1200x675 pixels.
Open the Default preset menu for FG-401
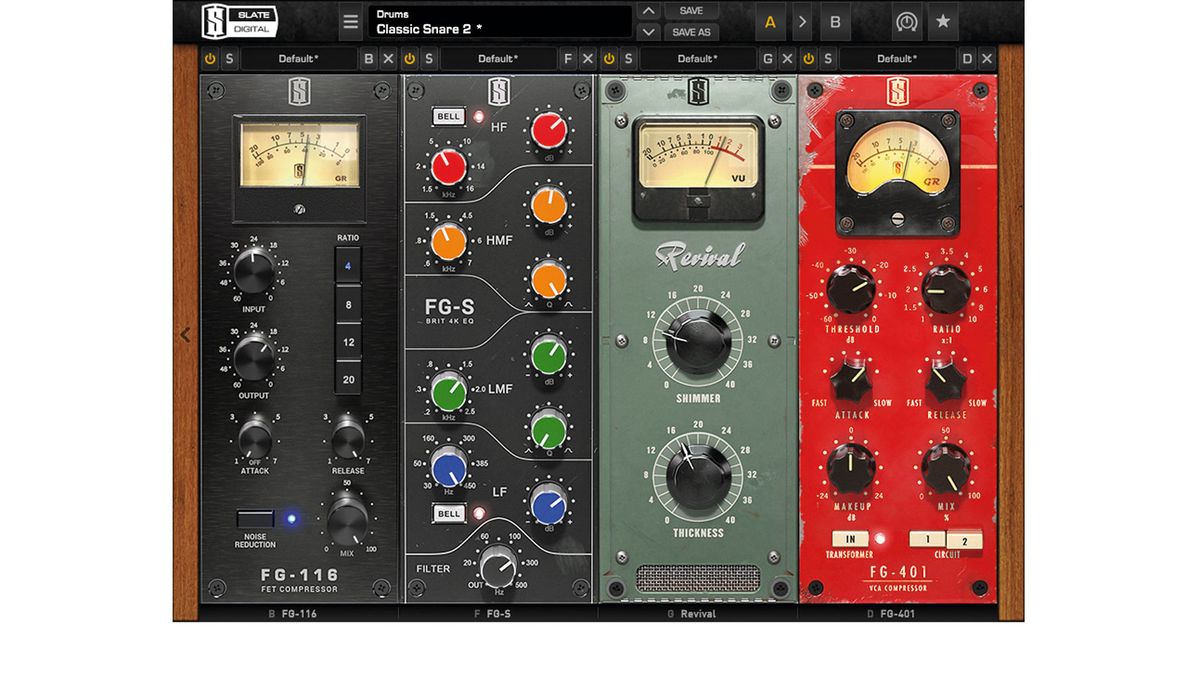tap(900, 58)
